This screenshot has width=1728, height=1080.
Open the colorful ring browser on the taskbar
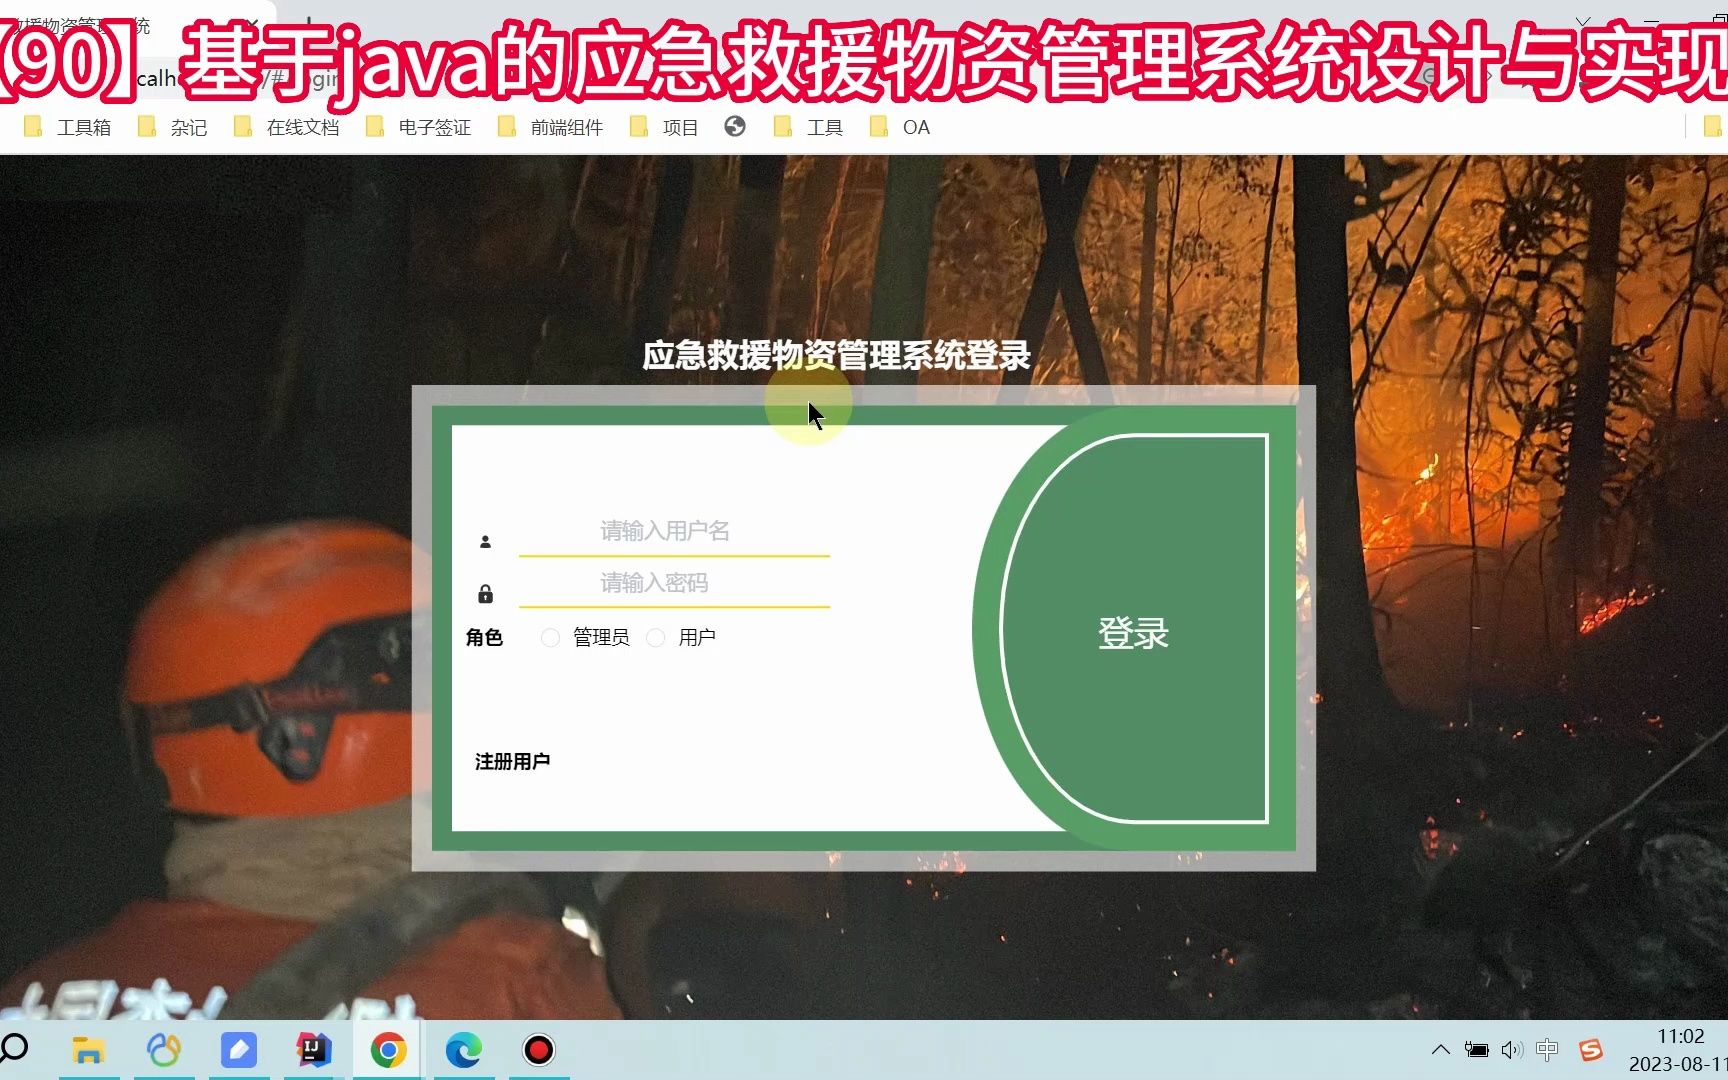pyautogui.click(x=164, y=1050)
